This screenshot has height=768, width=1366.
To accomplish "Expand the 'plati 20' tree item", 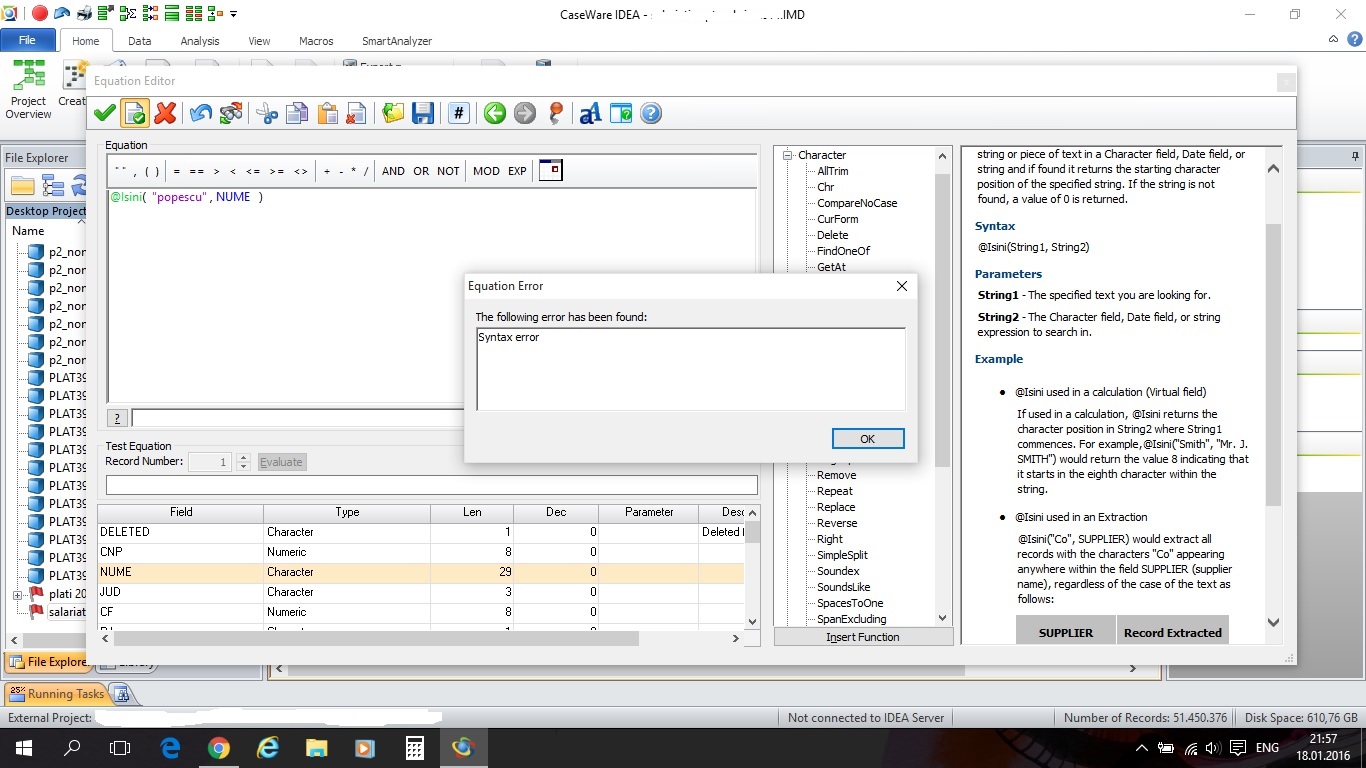I will point(17,594).
